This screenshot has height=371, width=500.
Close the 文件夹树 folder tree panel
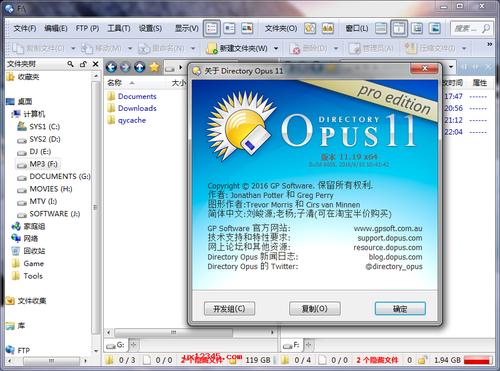(96, 64)
